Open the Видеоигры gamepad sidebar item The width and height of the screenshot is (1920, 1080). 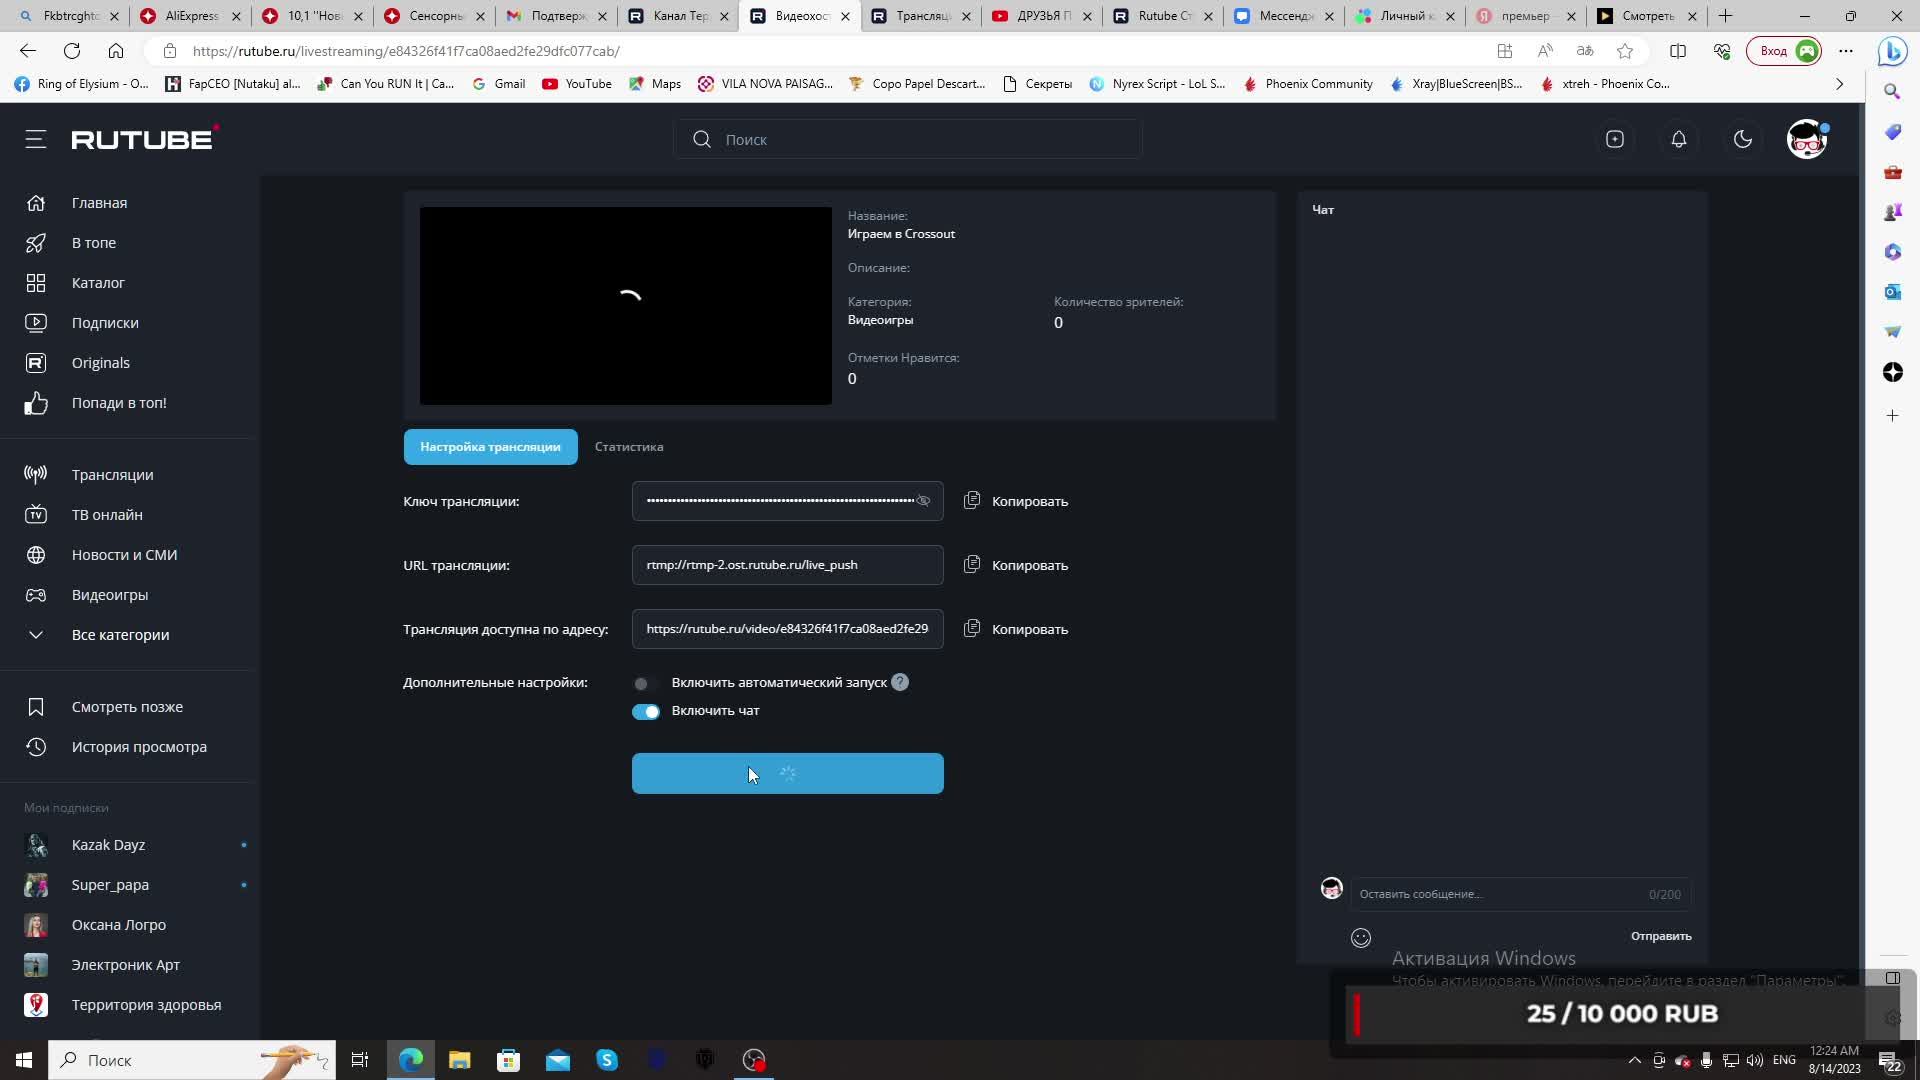click(109, 595)
